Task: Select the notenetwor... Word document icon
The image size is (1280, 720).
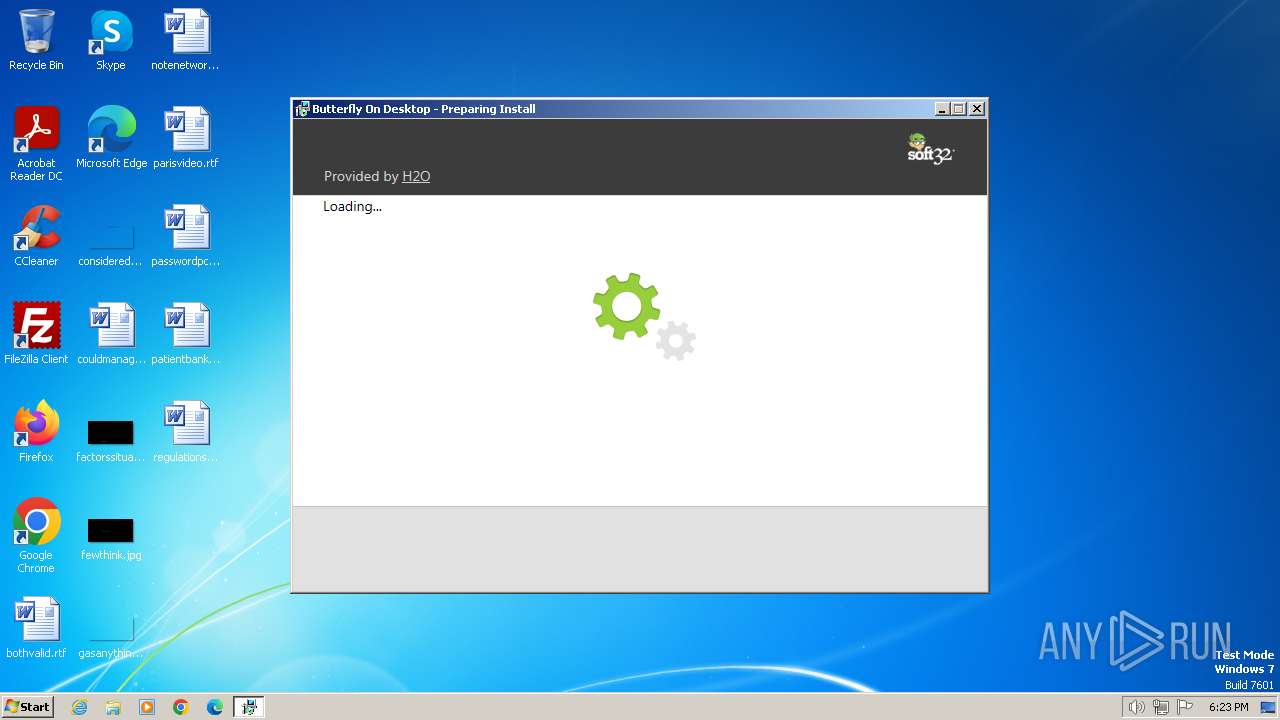Action: (x=185, y=40)
